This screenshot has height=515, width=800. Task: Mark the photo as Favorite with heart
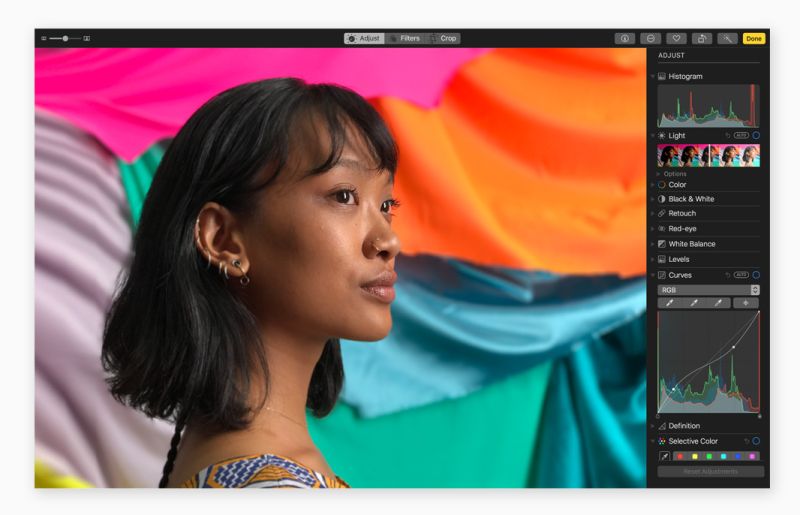(x=676, y=38)
